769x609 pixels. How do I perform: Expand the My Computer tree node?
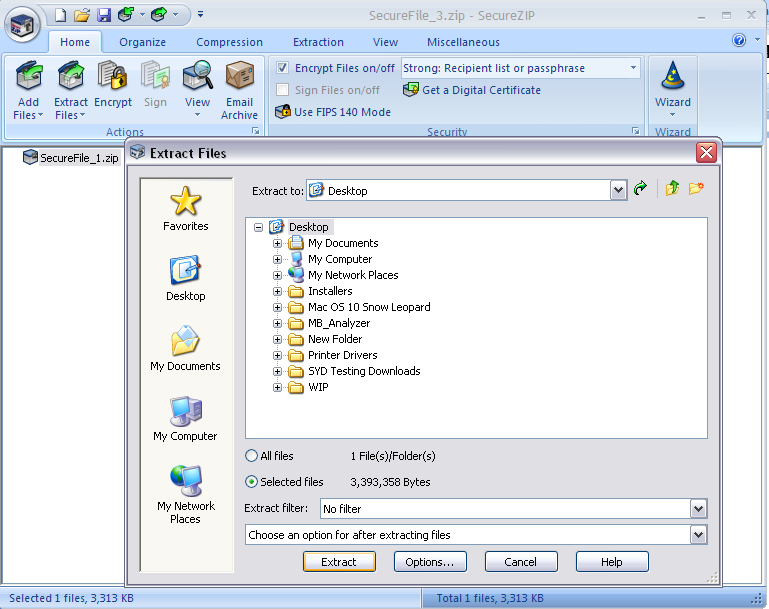pos(278,259)
